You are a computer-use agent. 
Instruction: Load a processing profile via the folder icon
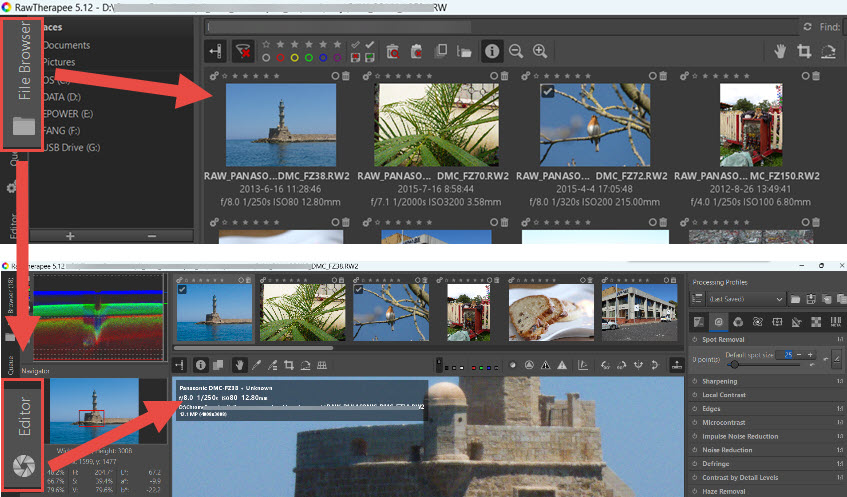(796, 299)
